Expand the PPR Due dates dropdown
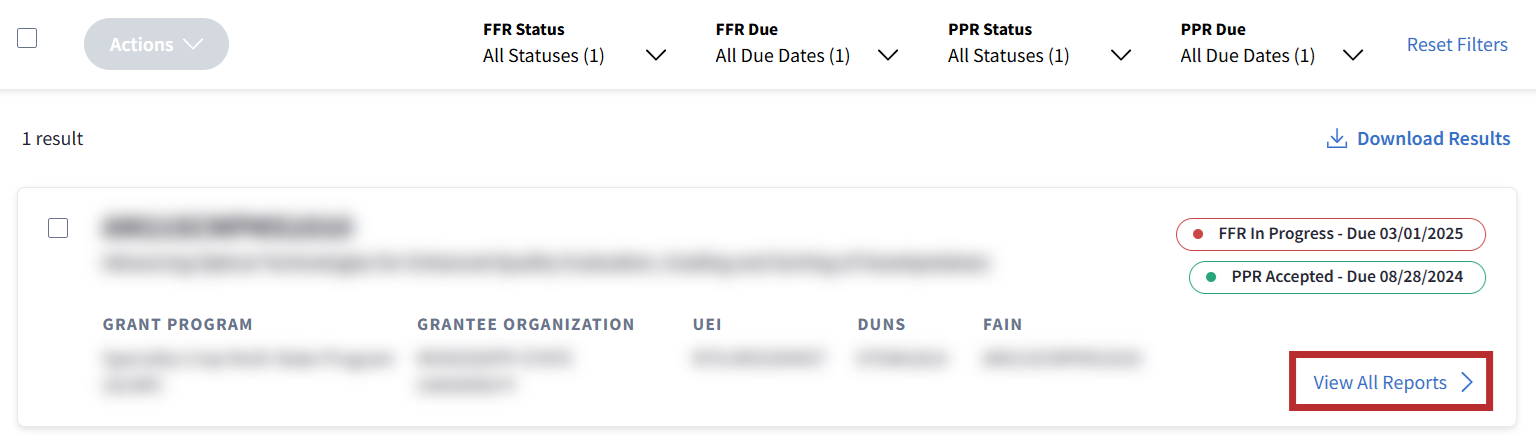This screenshot has width=1536, height=445. click(1272, 45)
